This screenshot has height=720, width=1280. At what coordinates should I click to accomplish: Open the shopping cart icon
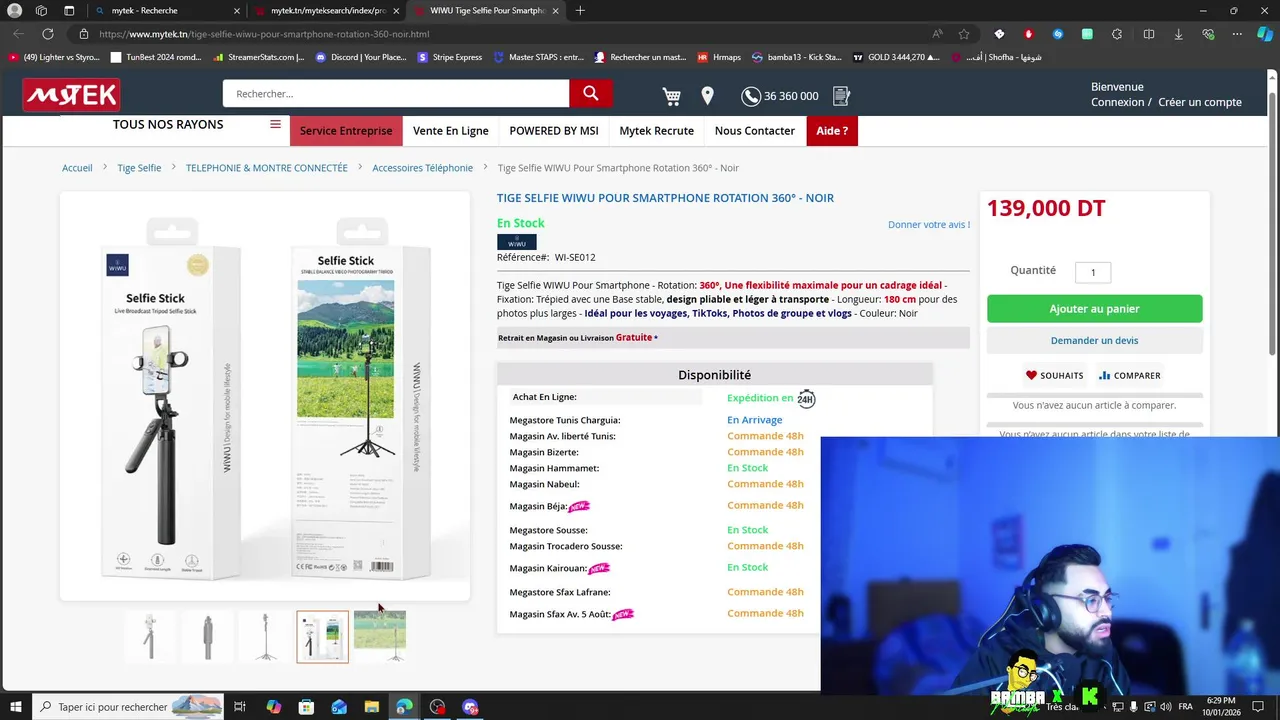pos(671,96)
